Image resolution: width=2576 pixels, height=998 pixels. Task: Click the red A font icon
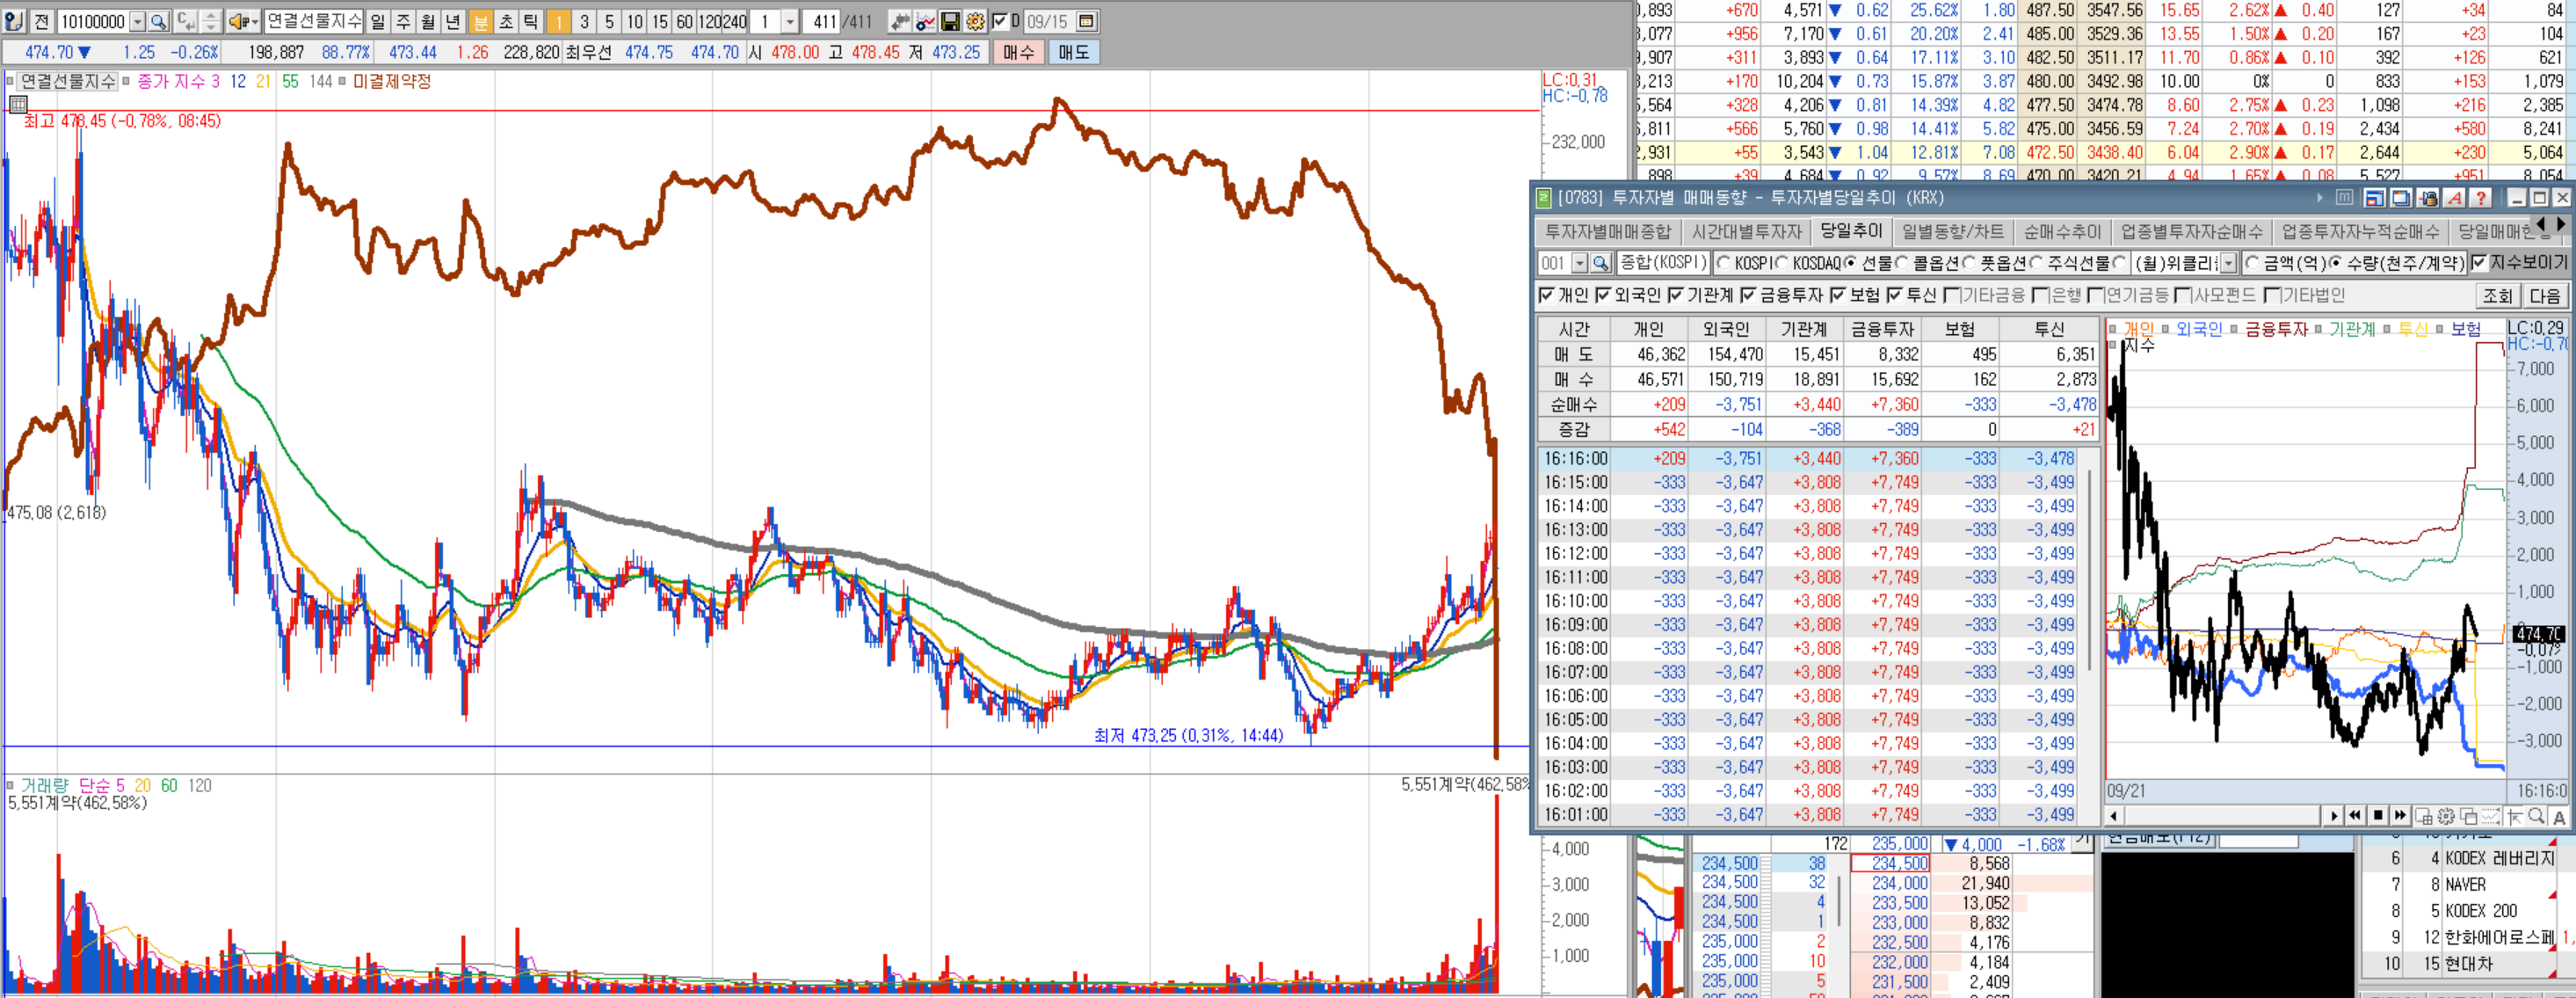point(2454,198)
